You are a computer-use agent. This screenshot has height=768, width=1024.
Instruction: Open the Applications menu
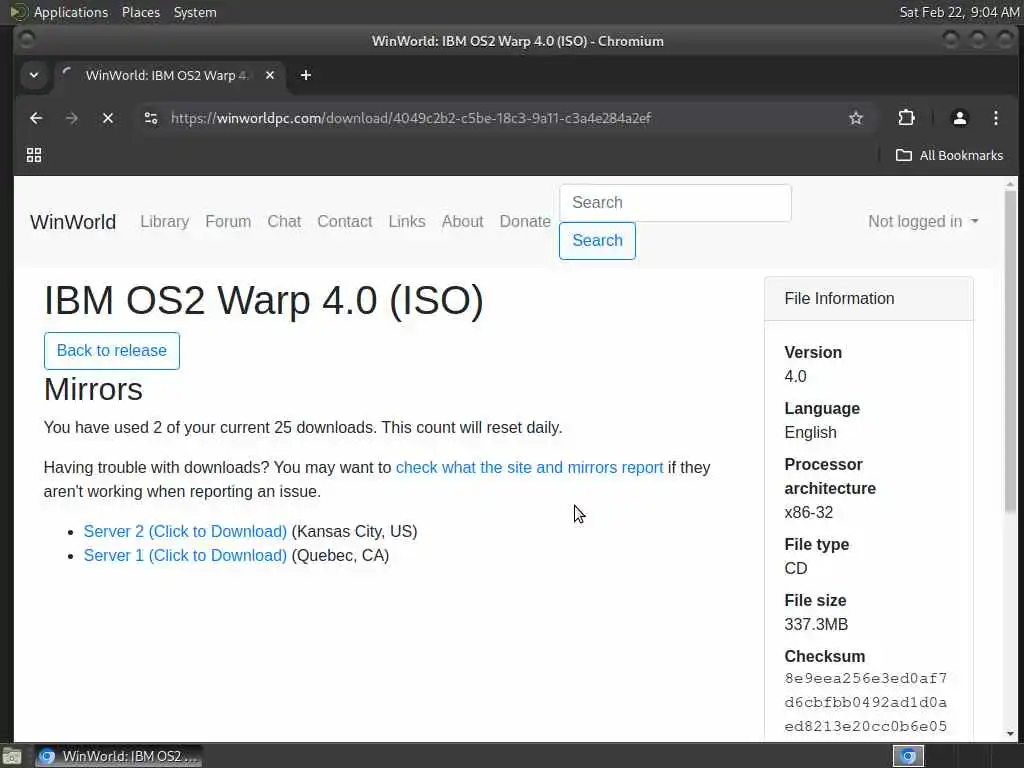click(71, 12)
